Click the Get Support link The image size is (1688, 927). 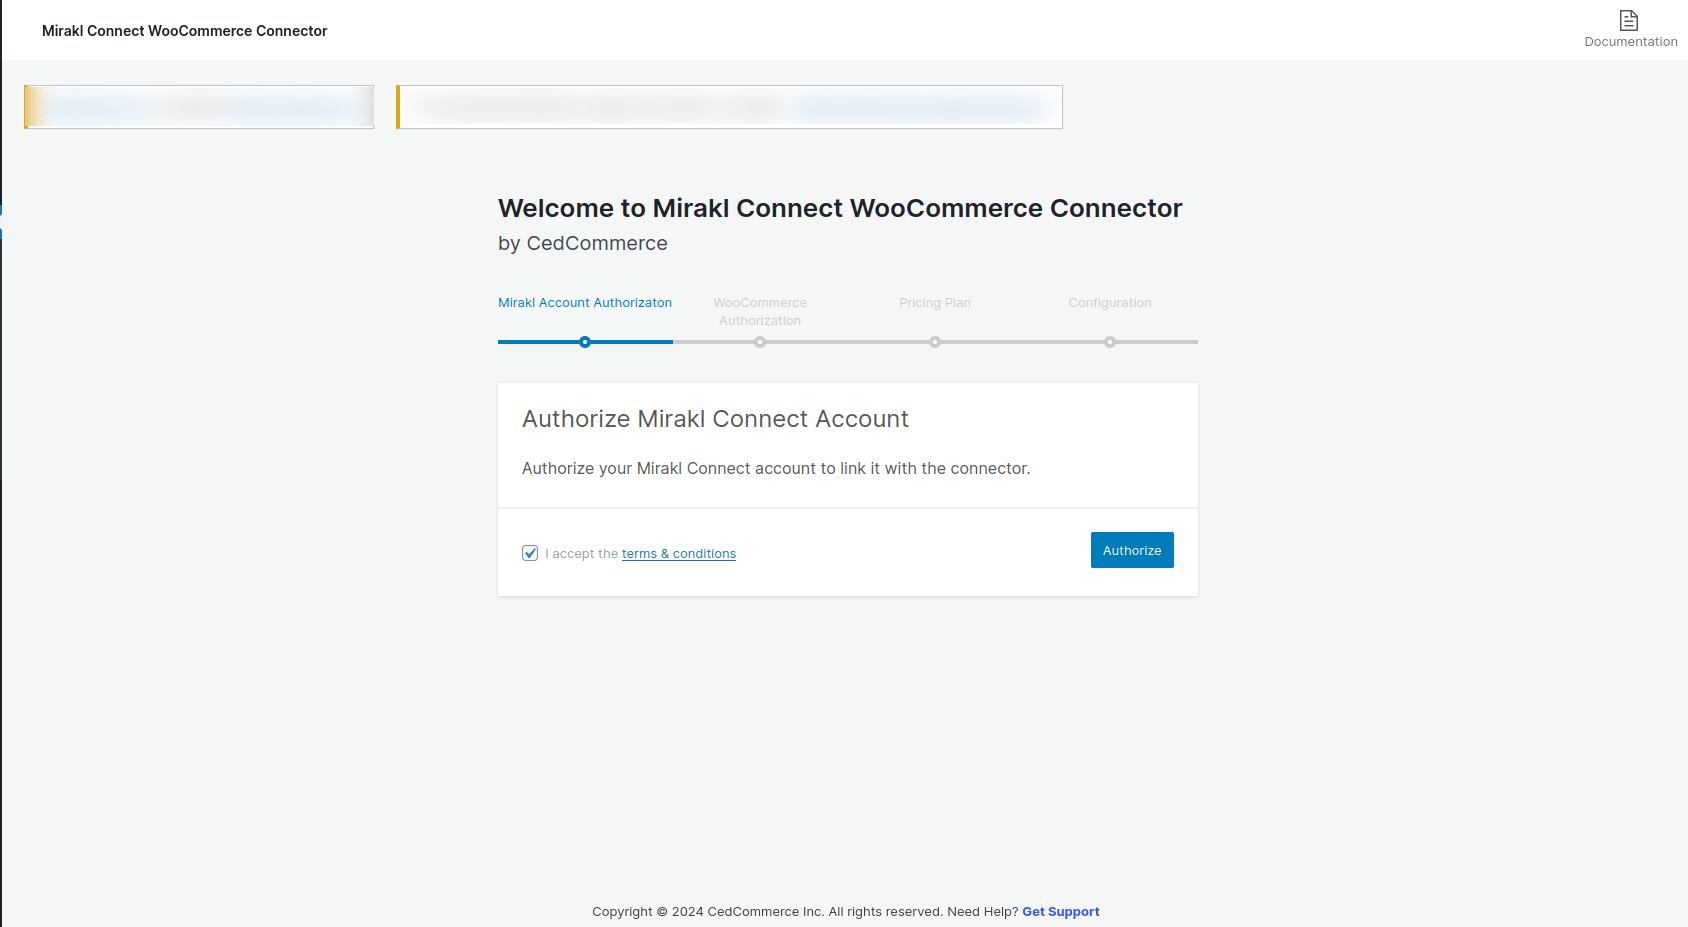pos(1060,911)
